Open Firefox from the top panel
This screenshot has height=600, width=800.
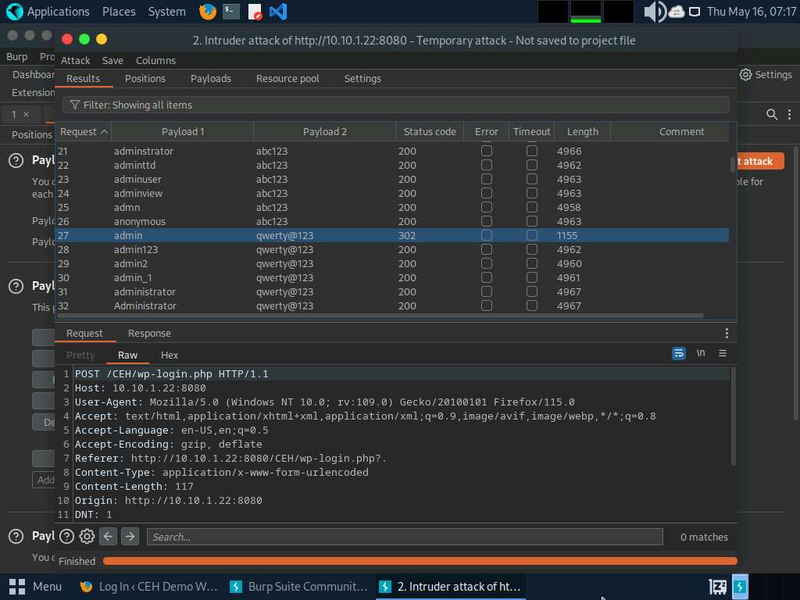click(207, 11)
